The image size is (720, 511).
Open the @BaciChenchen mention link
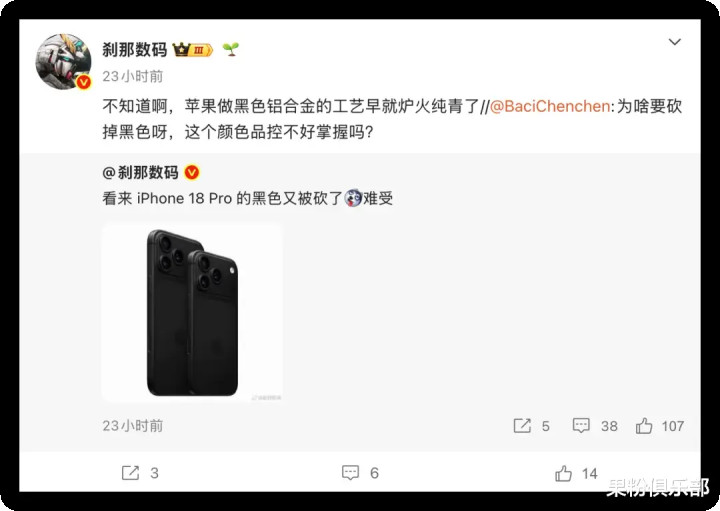[x=550, y=107]
